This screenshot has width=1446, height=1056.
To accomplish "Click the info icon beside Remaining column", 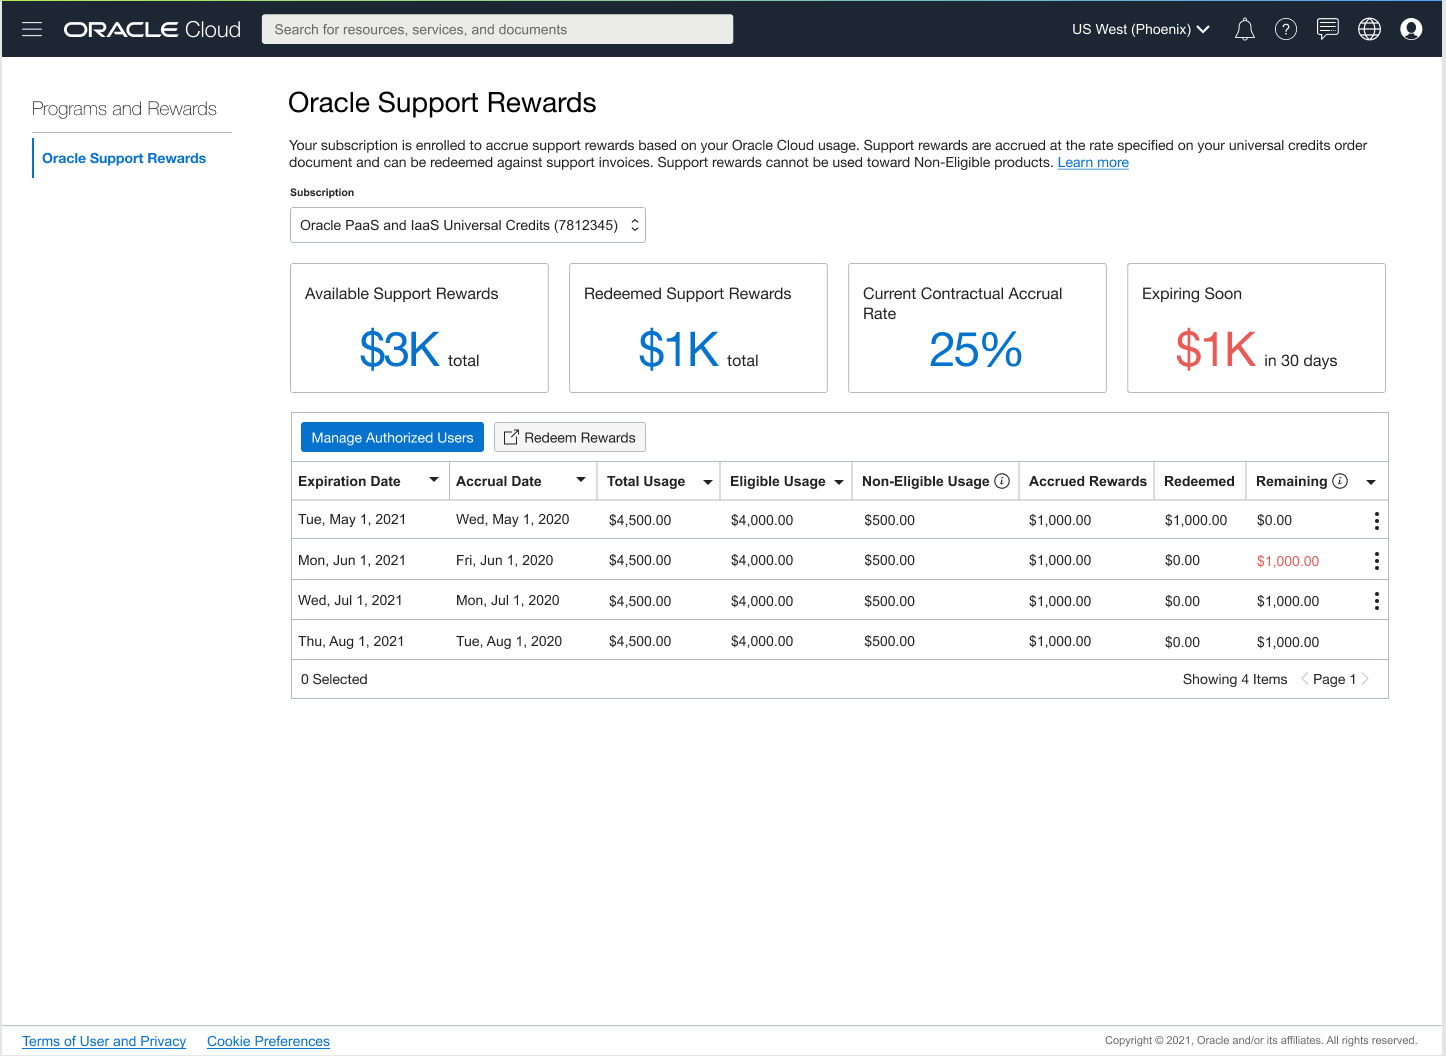I will 1340,481.
